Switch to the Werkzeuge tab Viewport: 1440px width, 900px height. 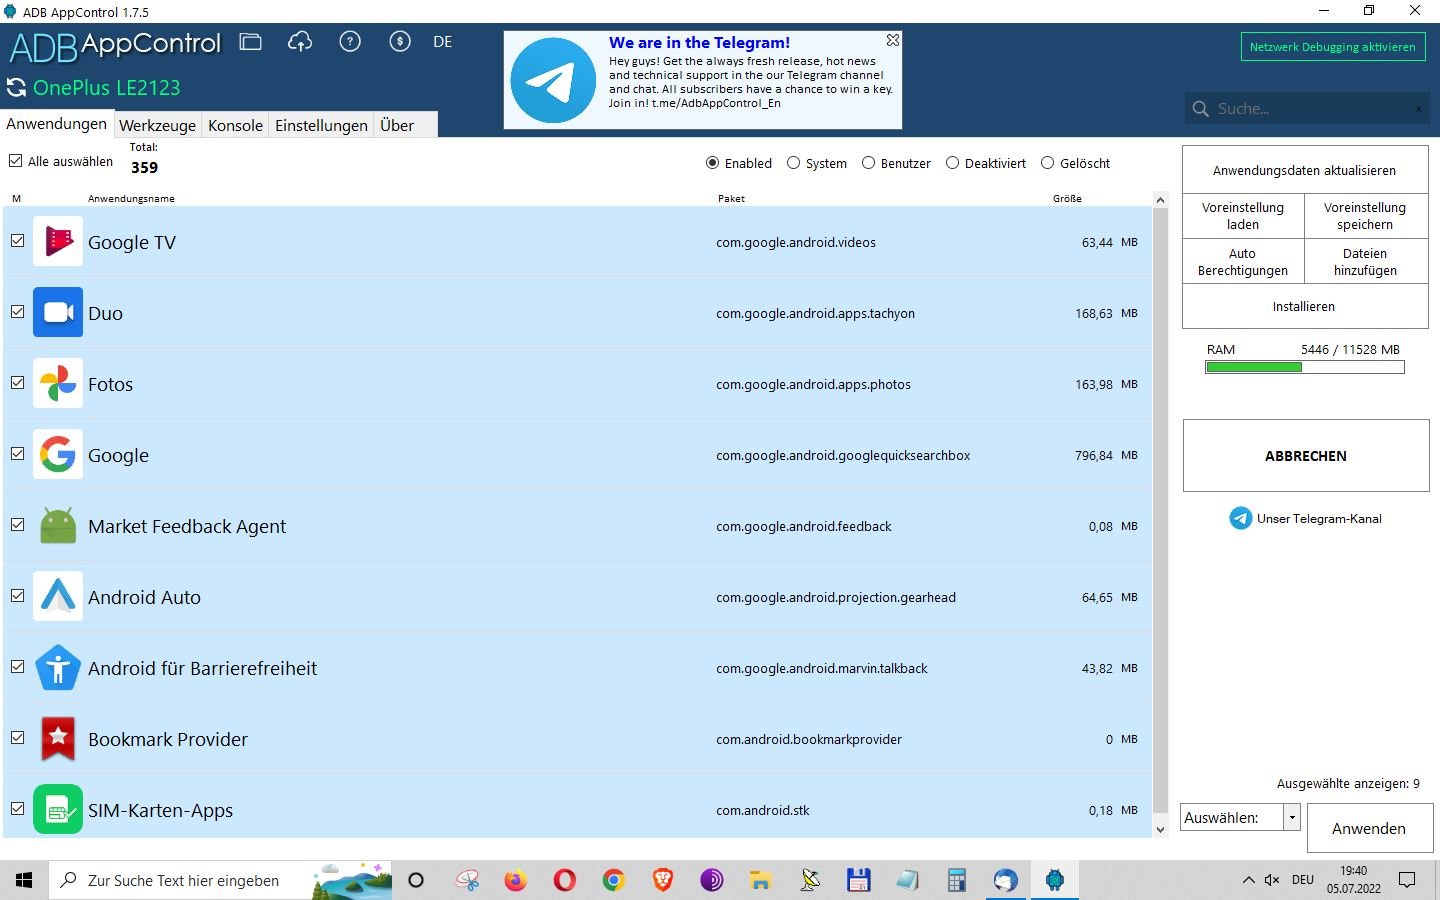(x=157, y=125)
